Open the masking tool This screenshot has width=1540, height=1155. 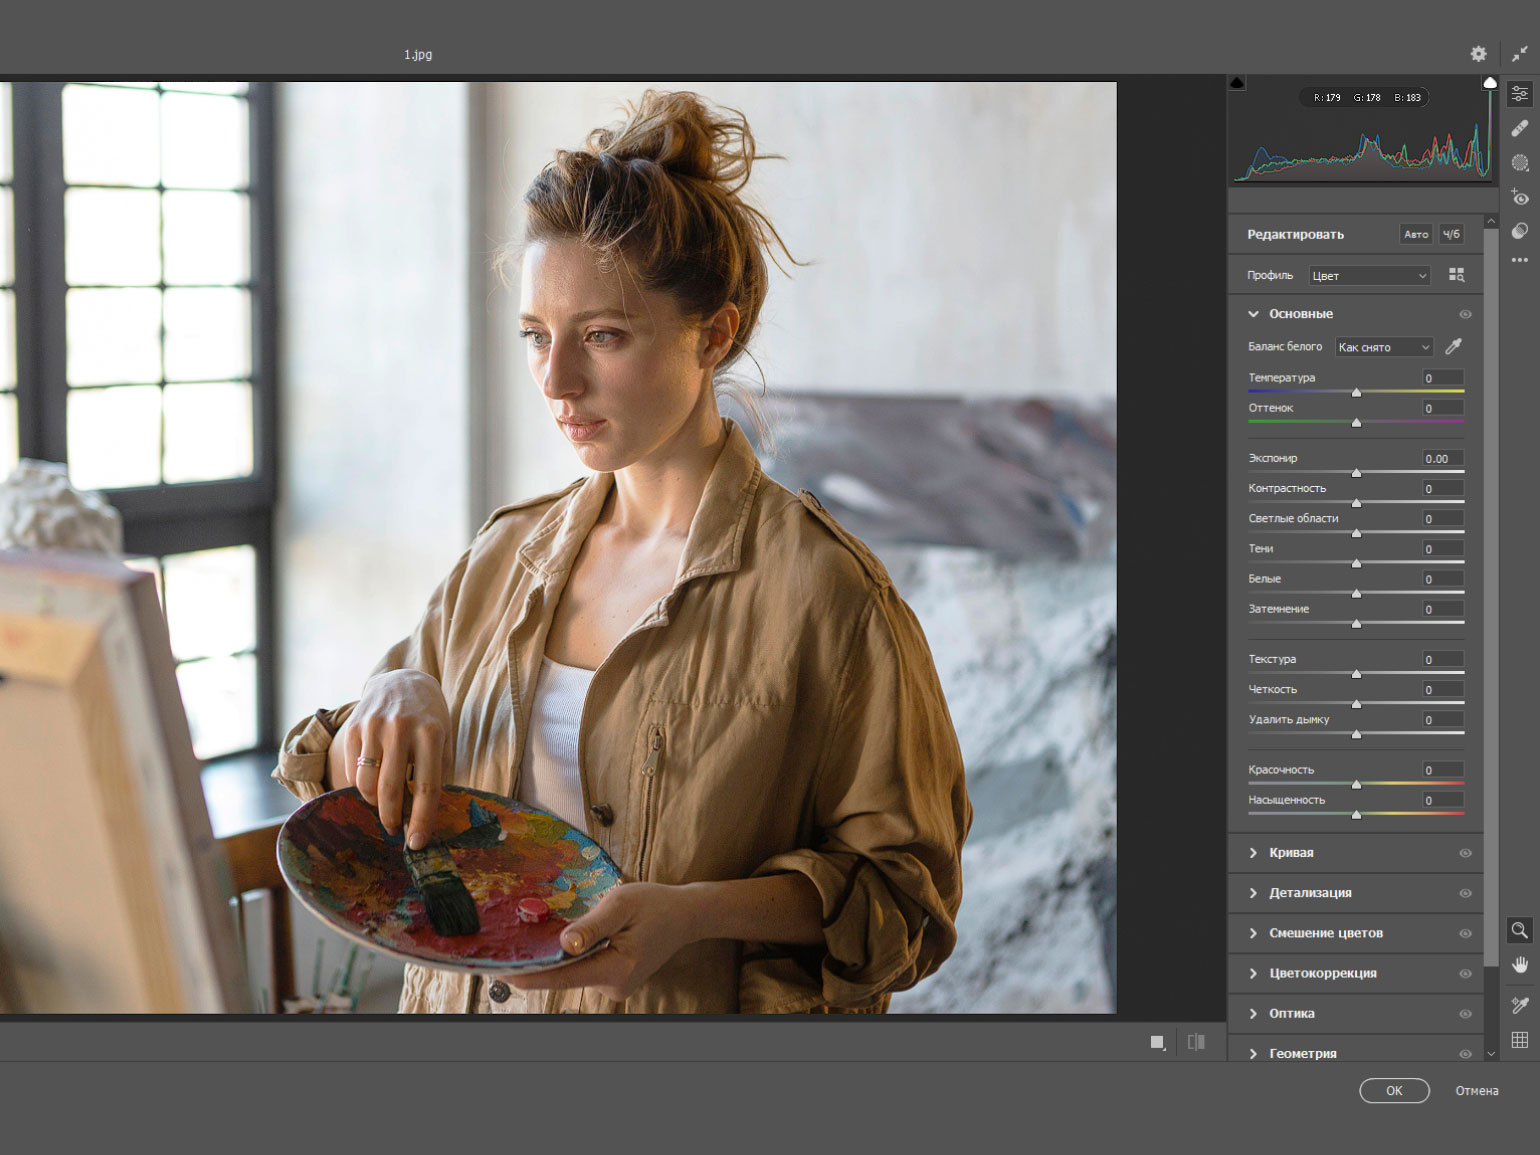tap(1519, 163)
